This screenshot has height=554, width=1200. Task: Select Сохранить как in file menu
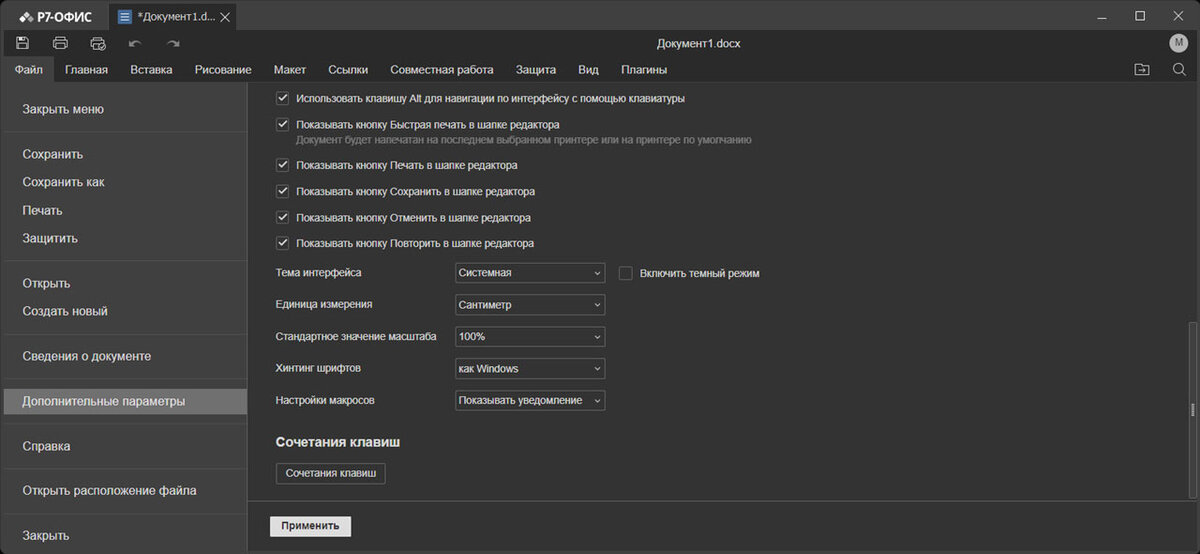tap(123, 182)
